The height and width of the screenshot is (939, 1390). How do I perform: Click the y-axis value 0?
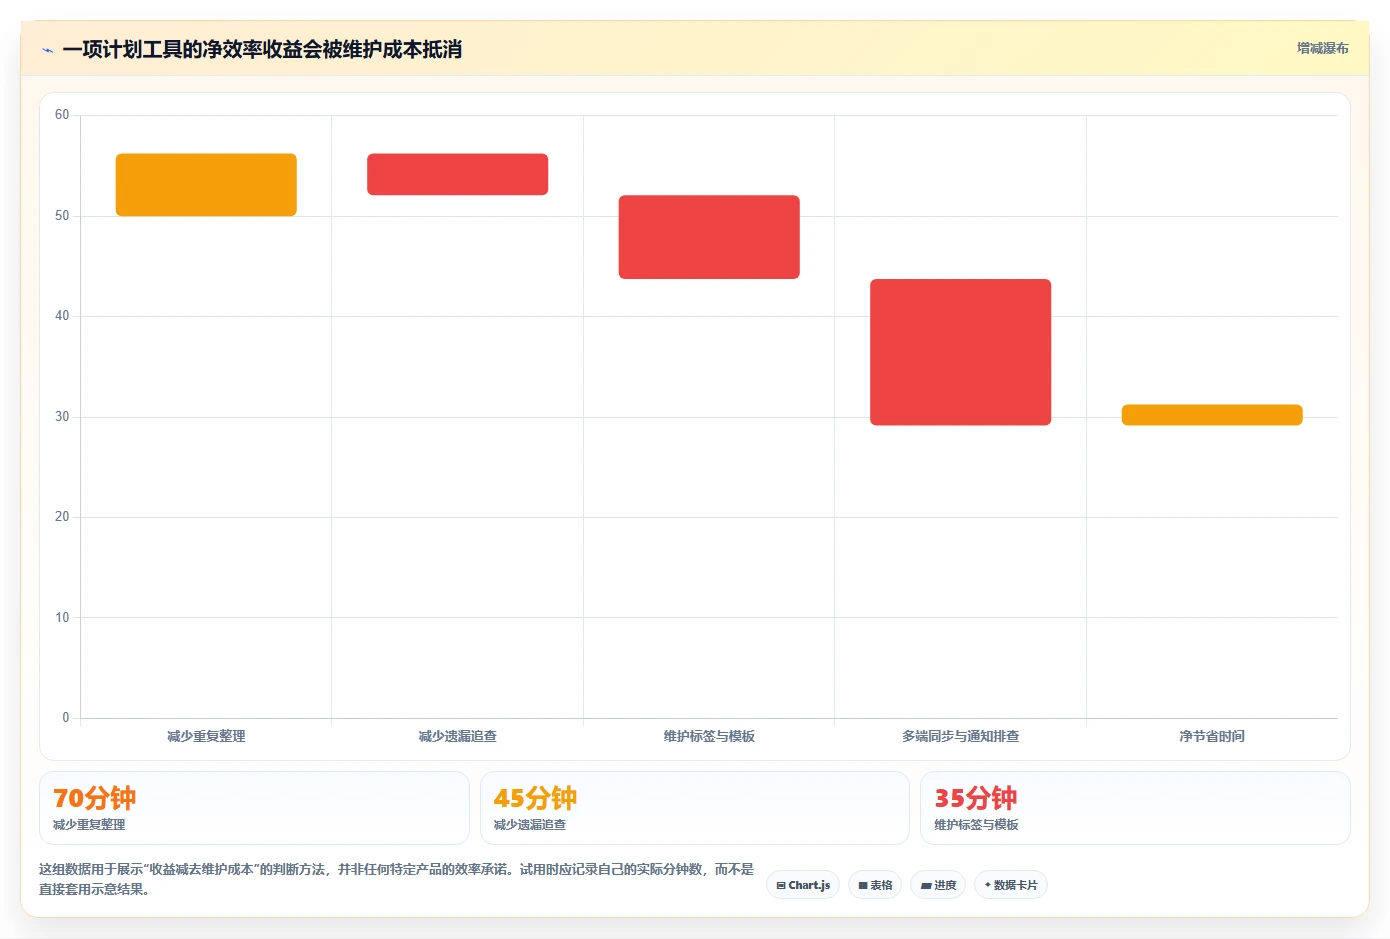pos(66,718)
